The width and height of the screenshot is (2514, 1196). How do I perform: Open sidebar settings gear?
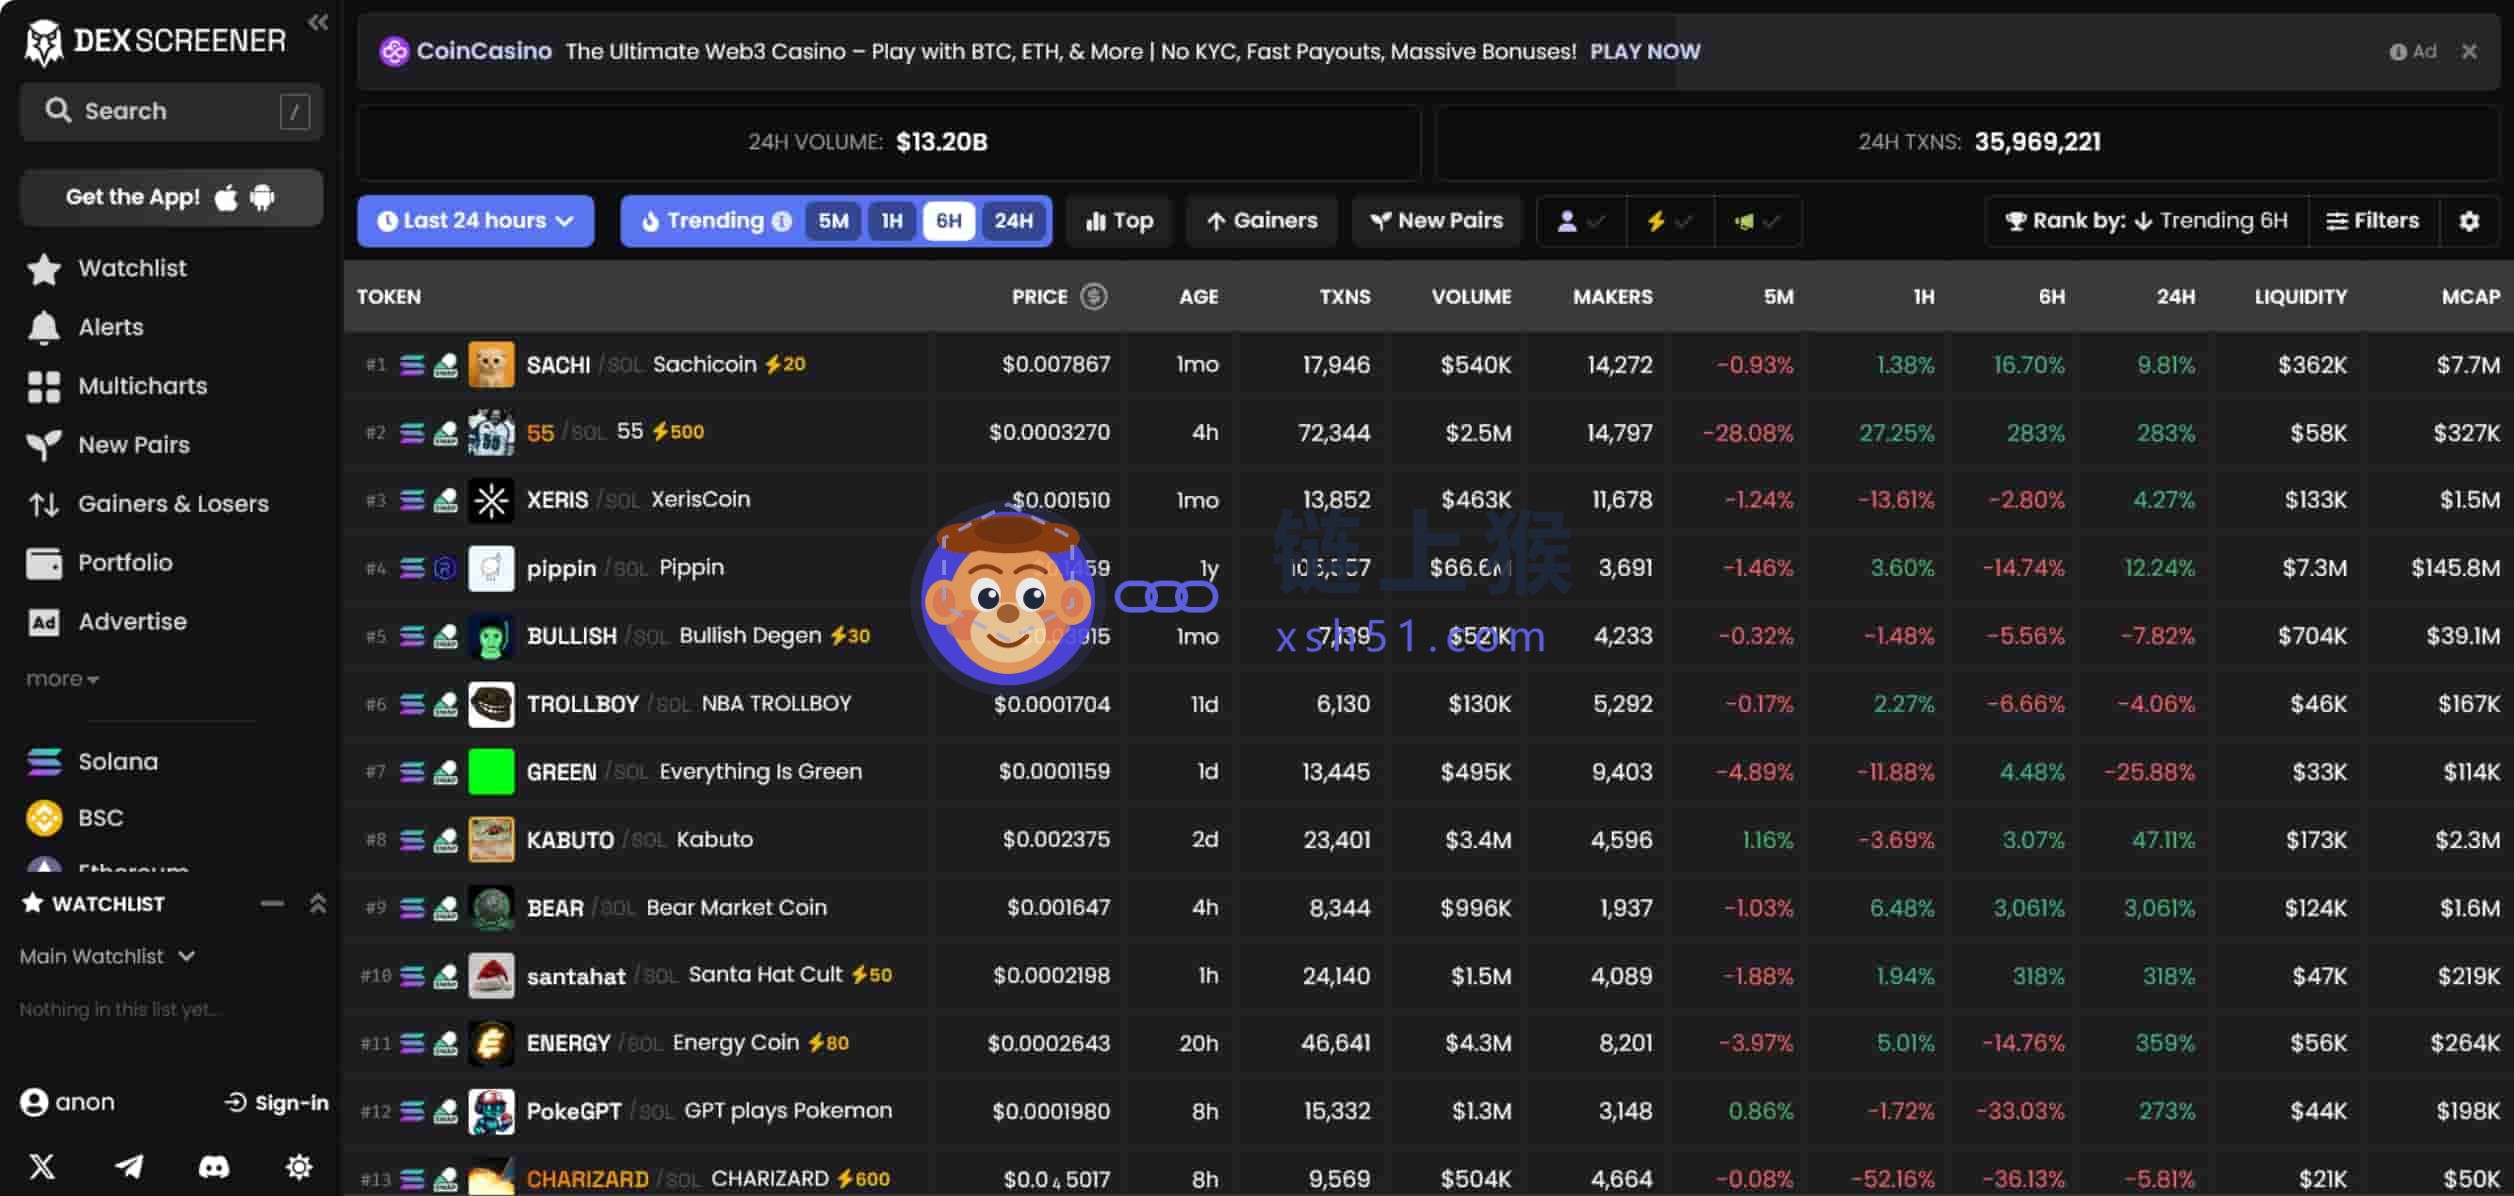pos(299,1166)
